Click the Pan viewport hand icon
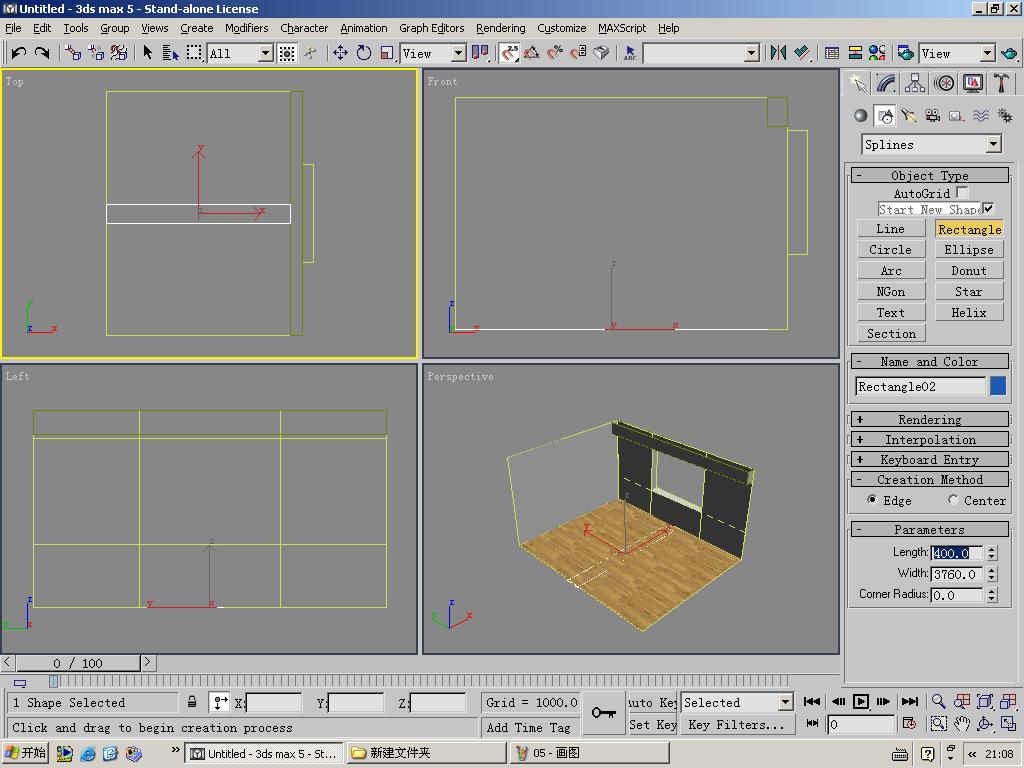This screenshot has height=768, width=1024. coord(962,723)
